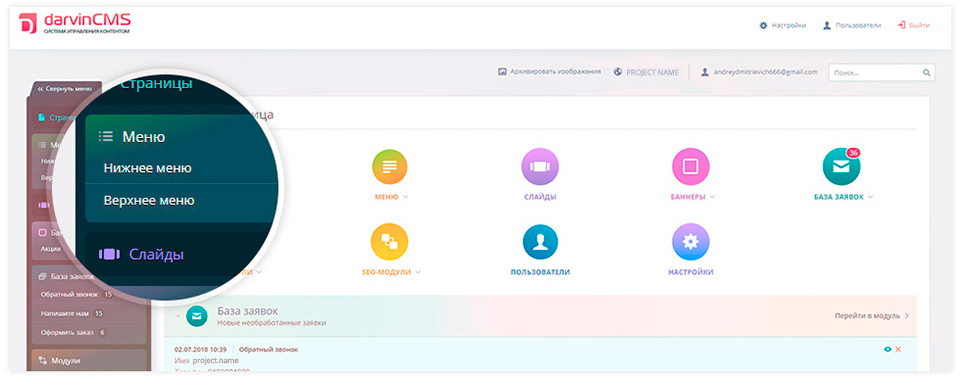Open Пользователи link in top bar
The image size is (960, 380).
(x=852, y=26)
